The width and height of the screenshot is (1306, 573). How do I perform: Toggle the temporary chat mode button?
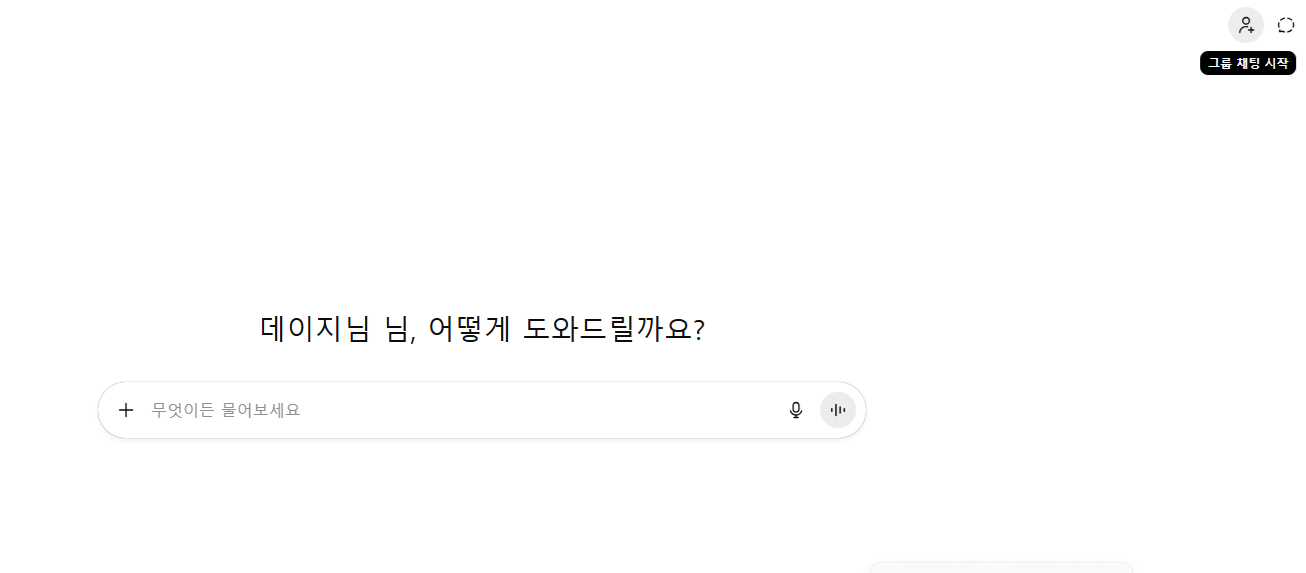click(1286, 25)
